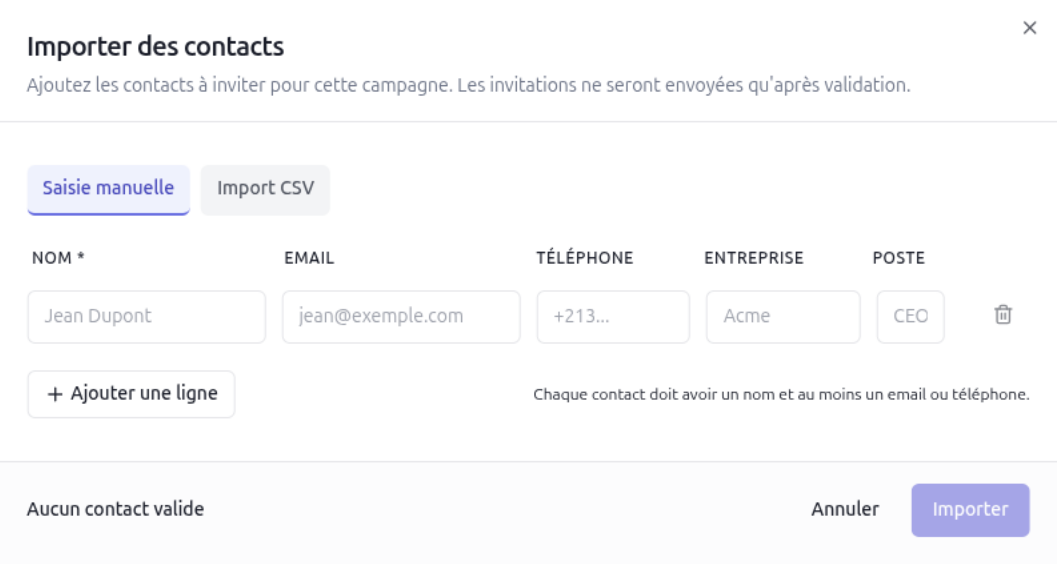
Task: Click the ENTREPRISE column header
Action: 754,258
